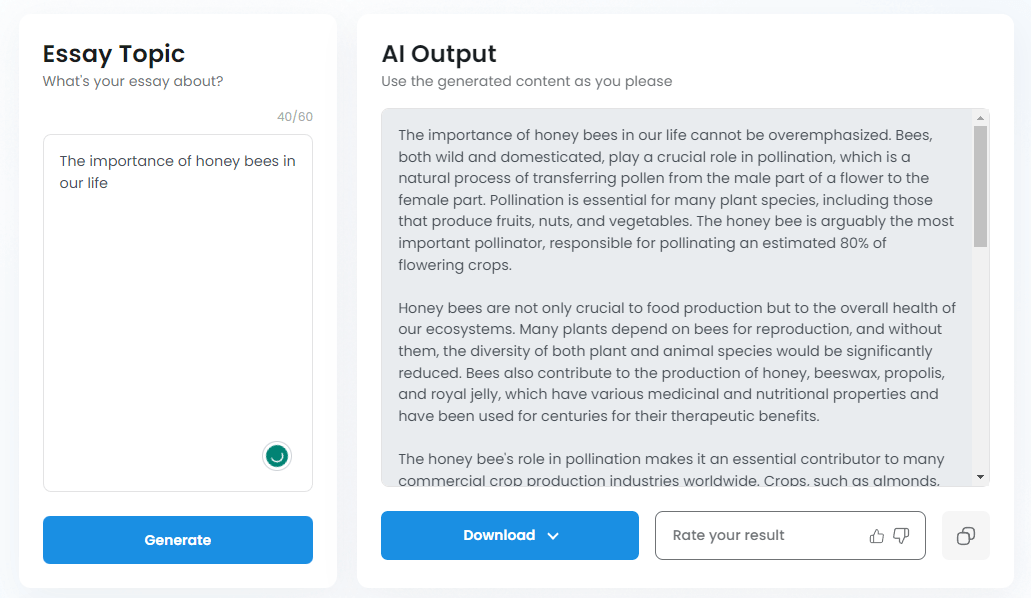
Task: Click the first paragraph about pollination
Action: click(676, 200)
